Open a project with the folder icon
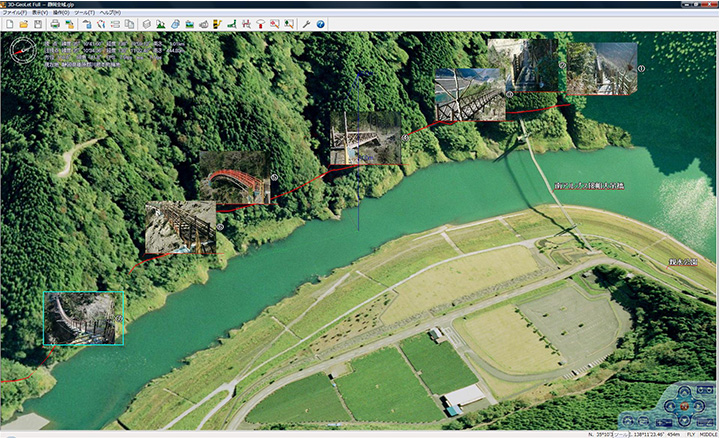Screen dimensions: 720x438 23,24
